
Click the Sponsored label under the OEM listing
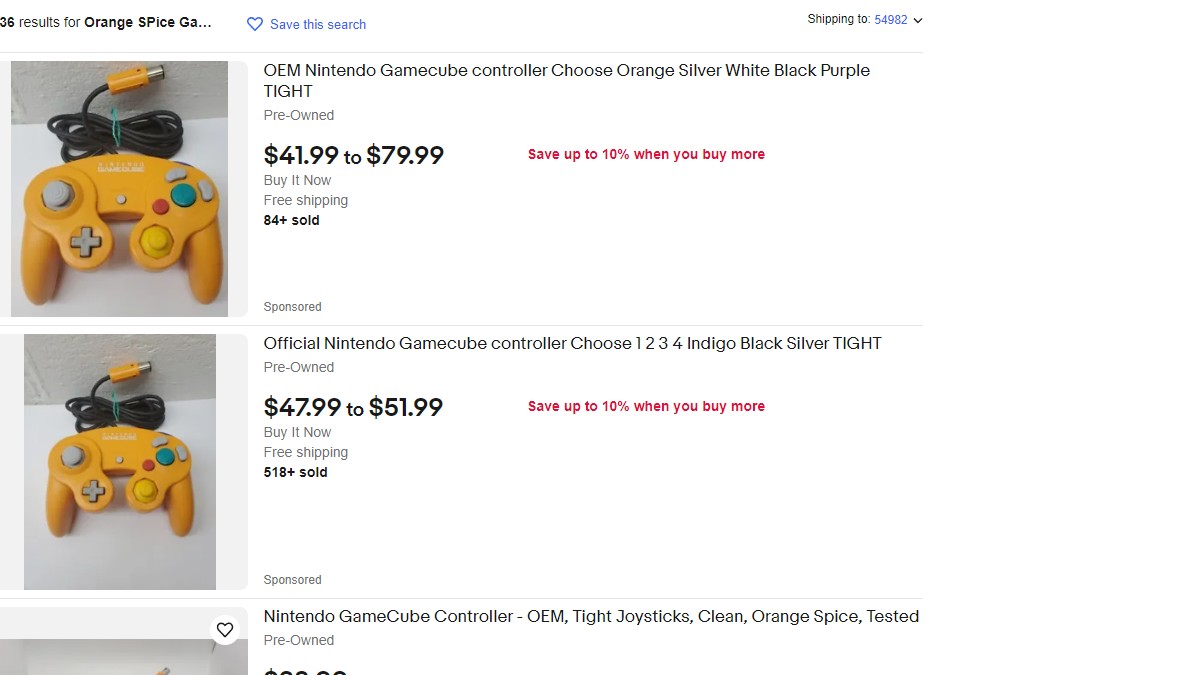coord(292,307)
